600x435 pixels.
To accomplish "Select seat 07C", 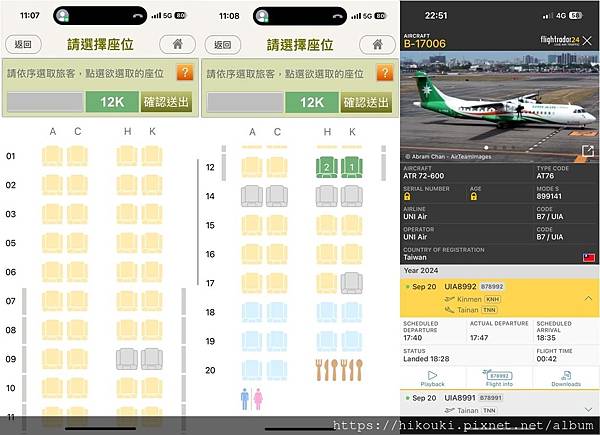I will pyautogui.click(x=77, y=301).
